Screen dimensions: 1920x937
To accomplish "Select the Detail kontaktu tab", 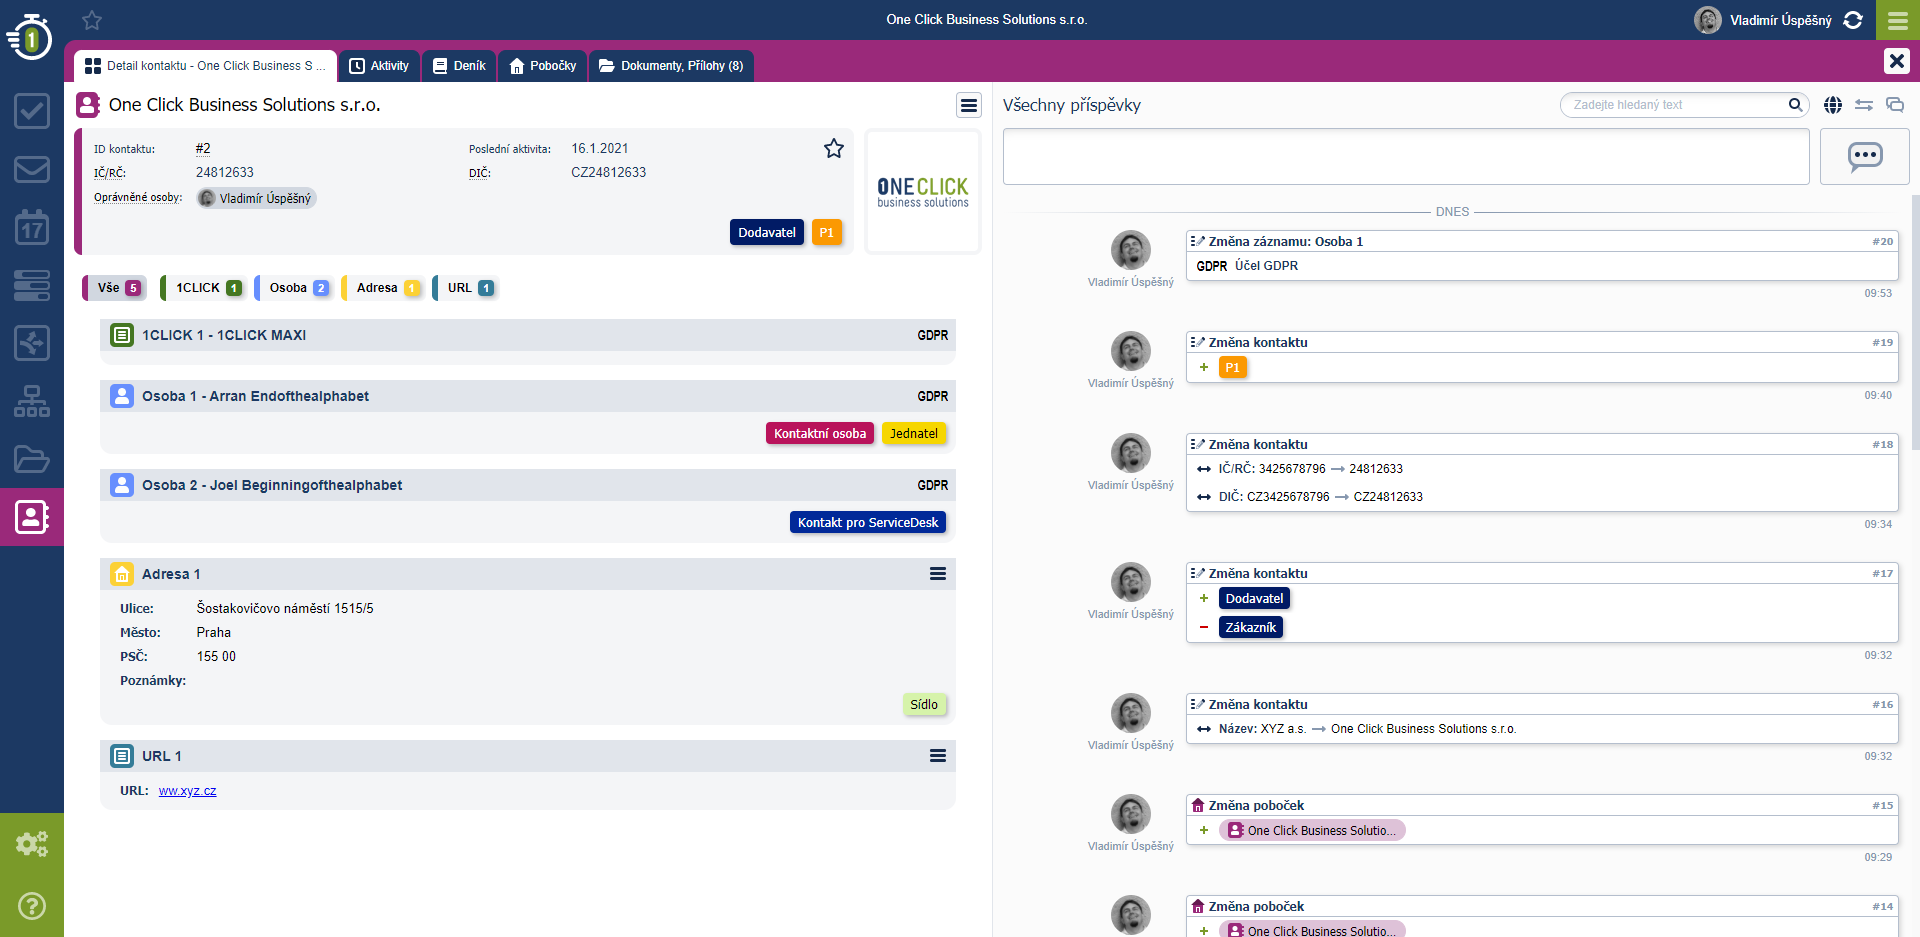I will 205,66.
